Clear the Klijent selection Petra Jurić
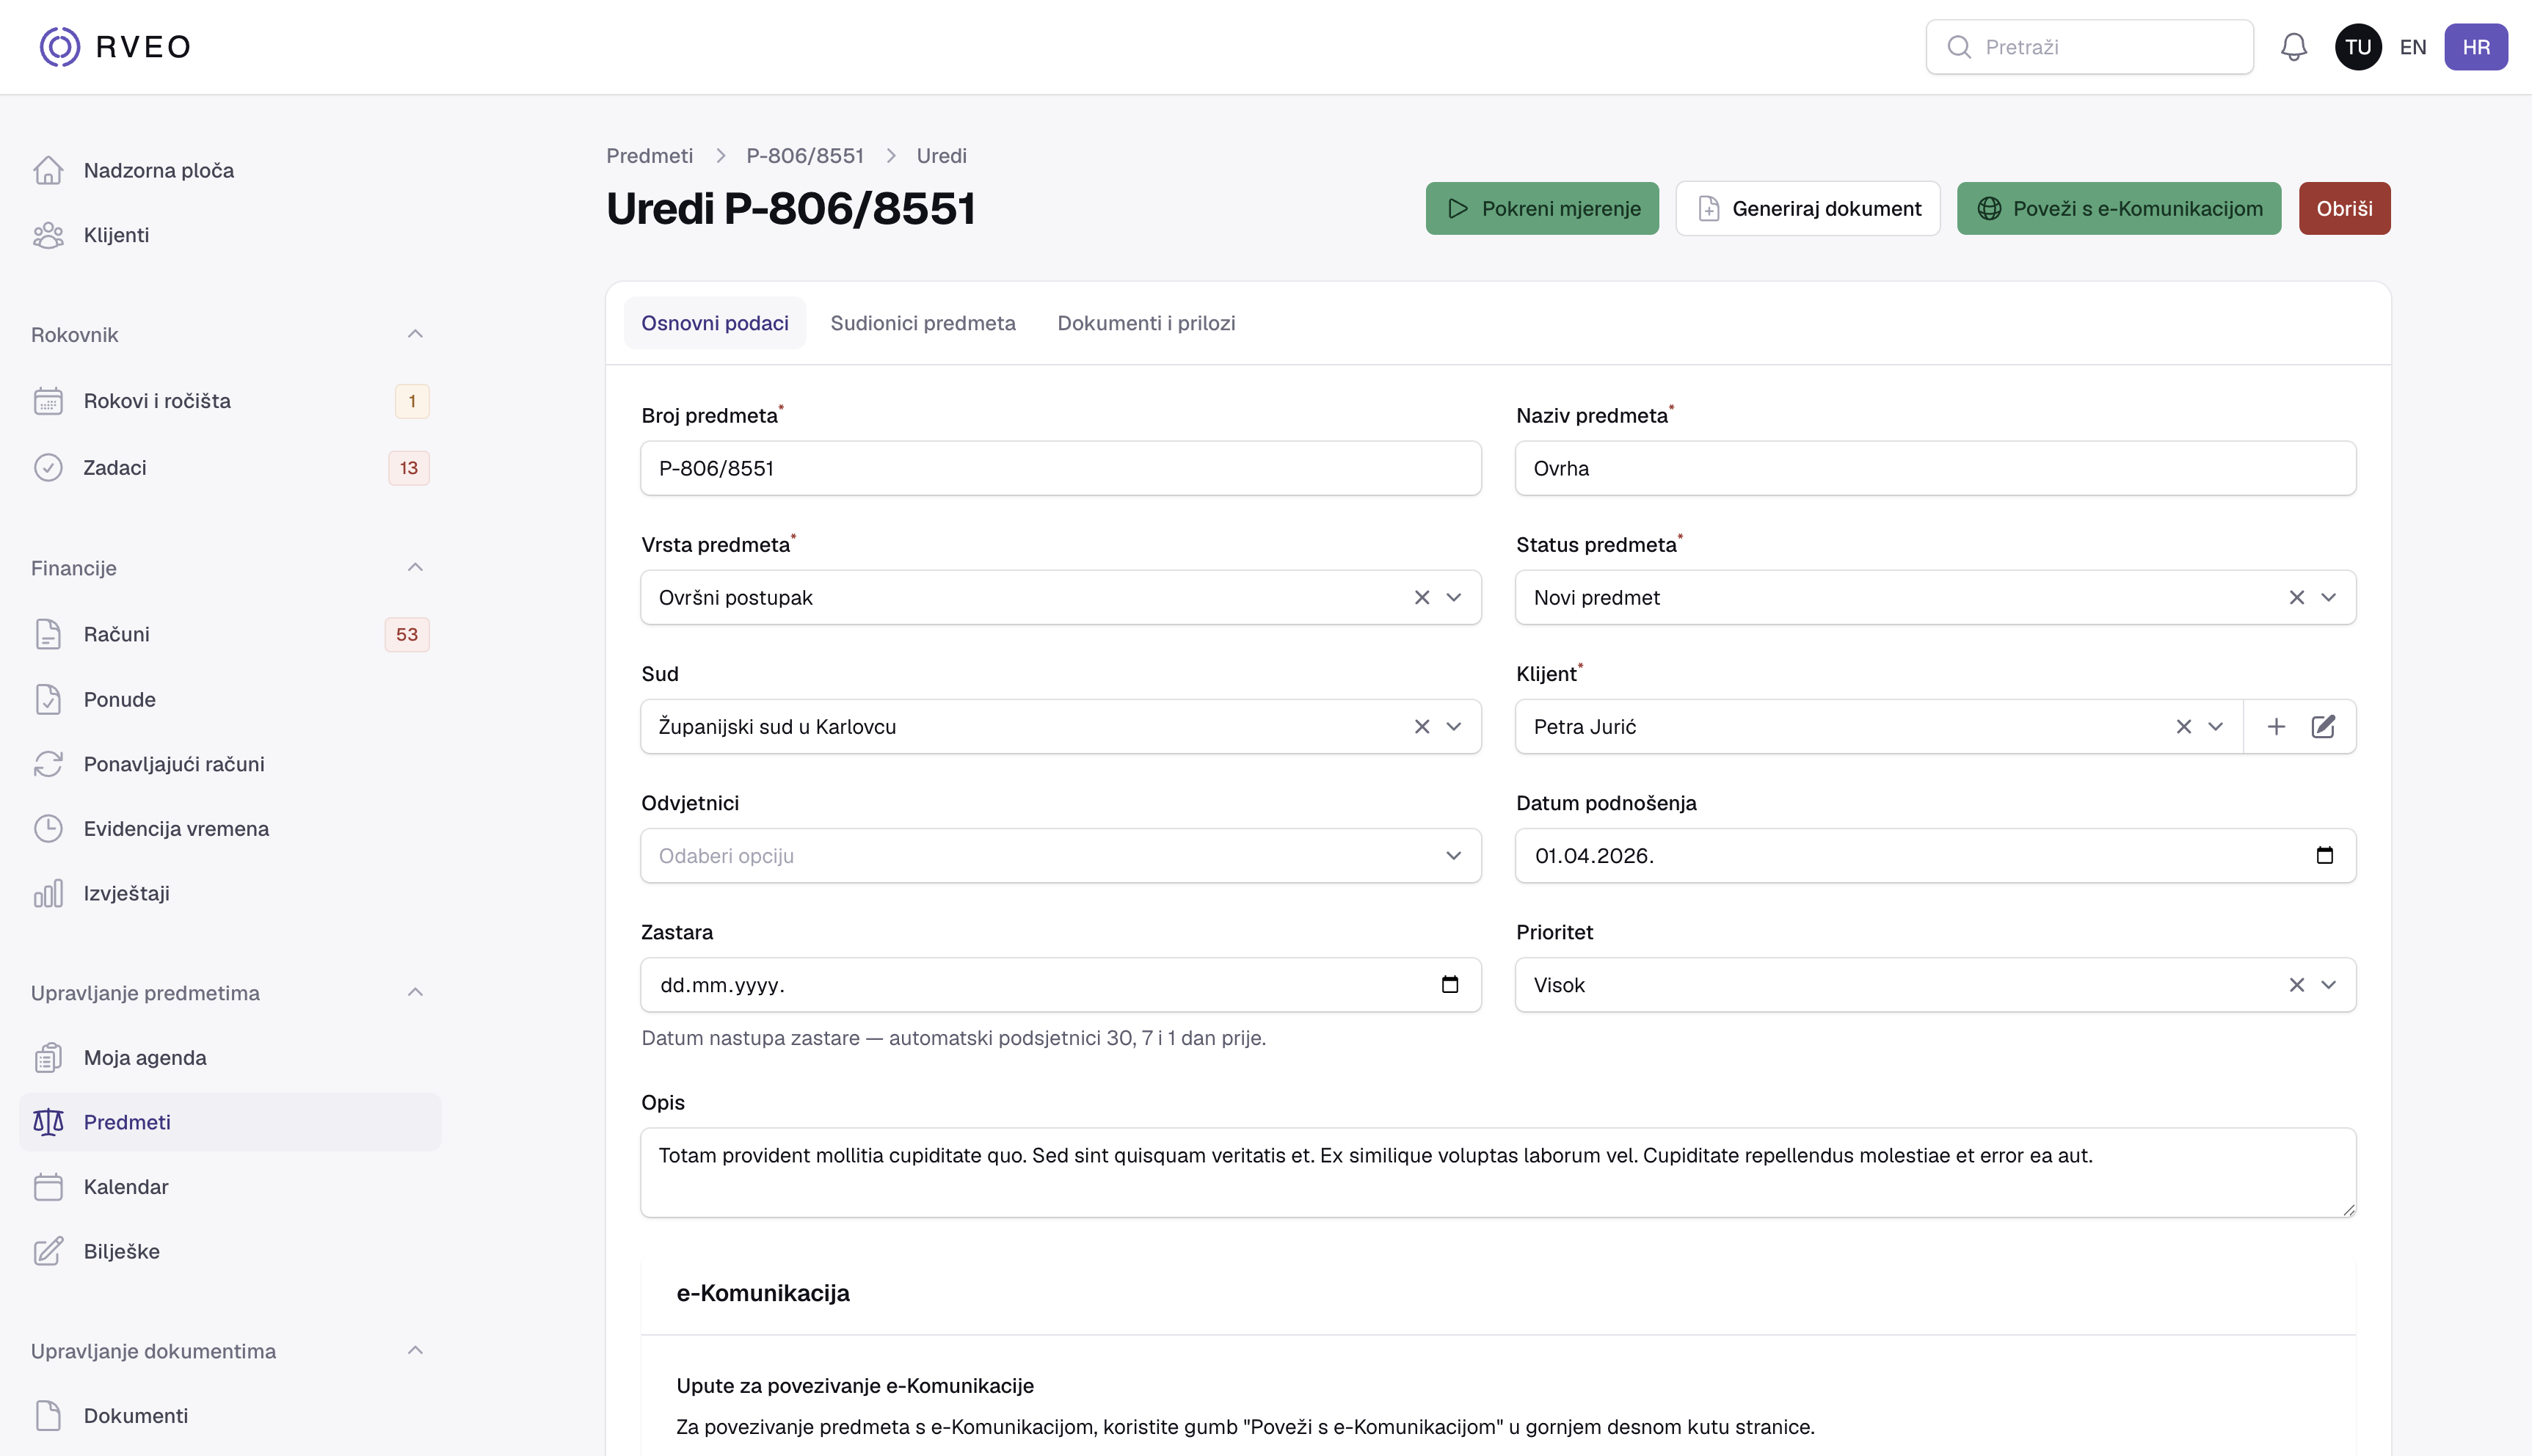The image size is (2532, 1456). click(2183, 727)
